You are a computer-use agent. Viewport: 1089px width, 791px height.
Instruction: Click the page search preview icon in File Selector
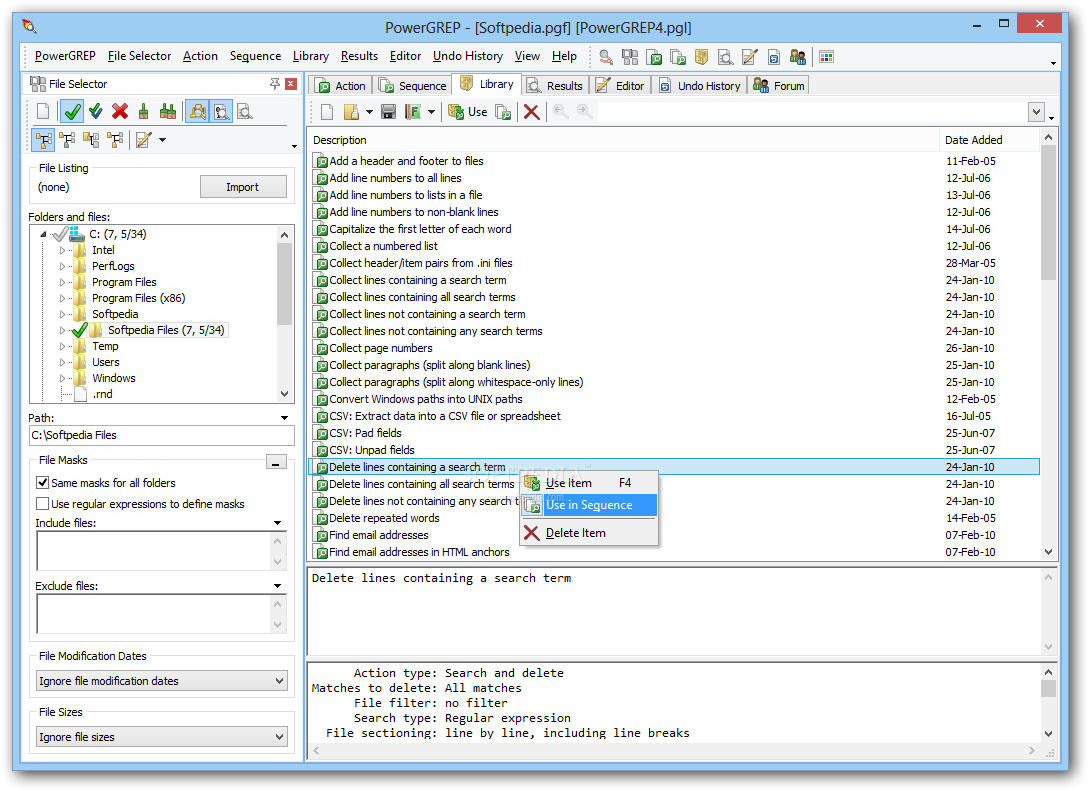point(244,111)
